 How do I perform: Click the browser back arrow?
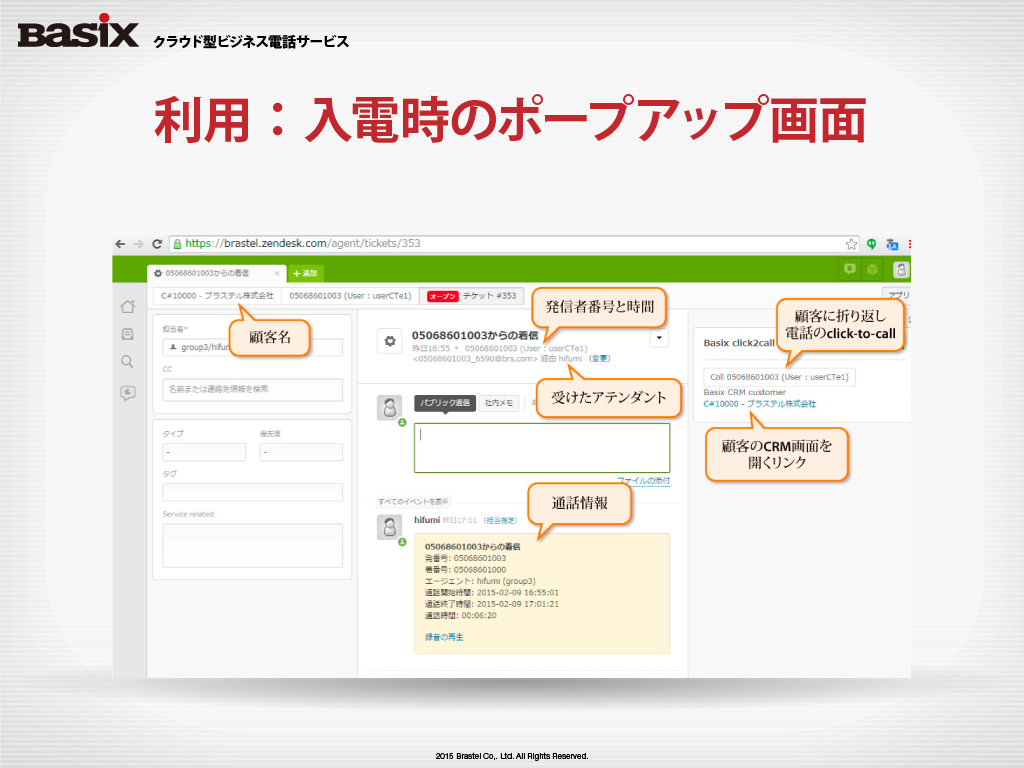[x=121, y=243]
